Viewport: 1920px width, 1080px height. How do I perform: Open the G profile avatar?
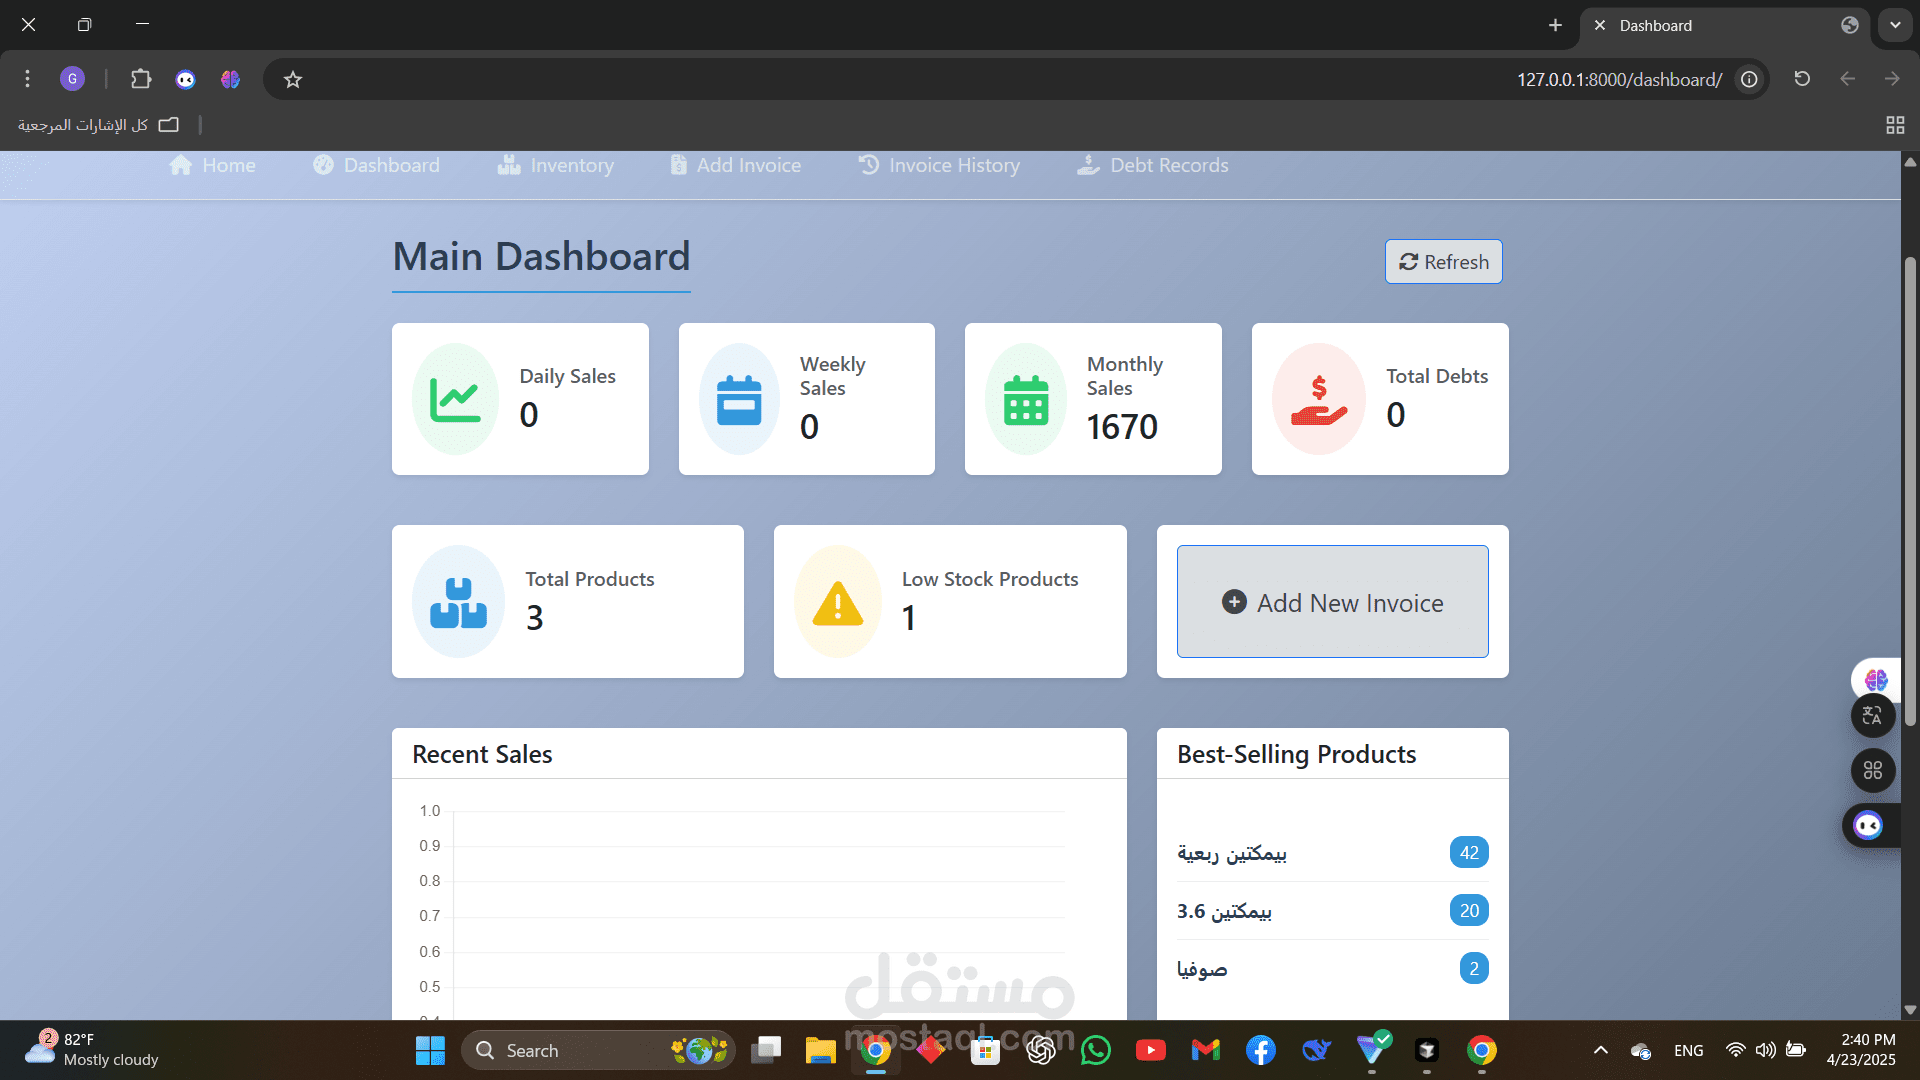(x=72, y=78)
